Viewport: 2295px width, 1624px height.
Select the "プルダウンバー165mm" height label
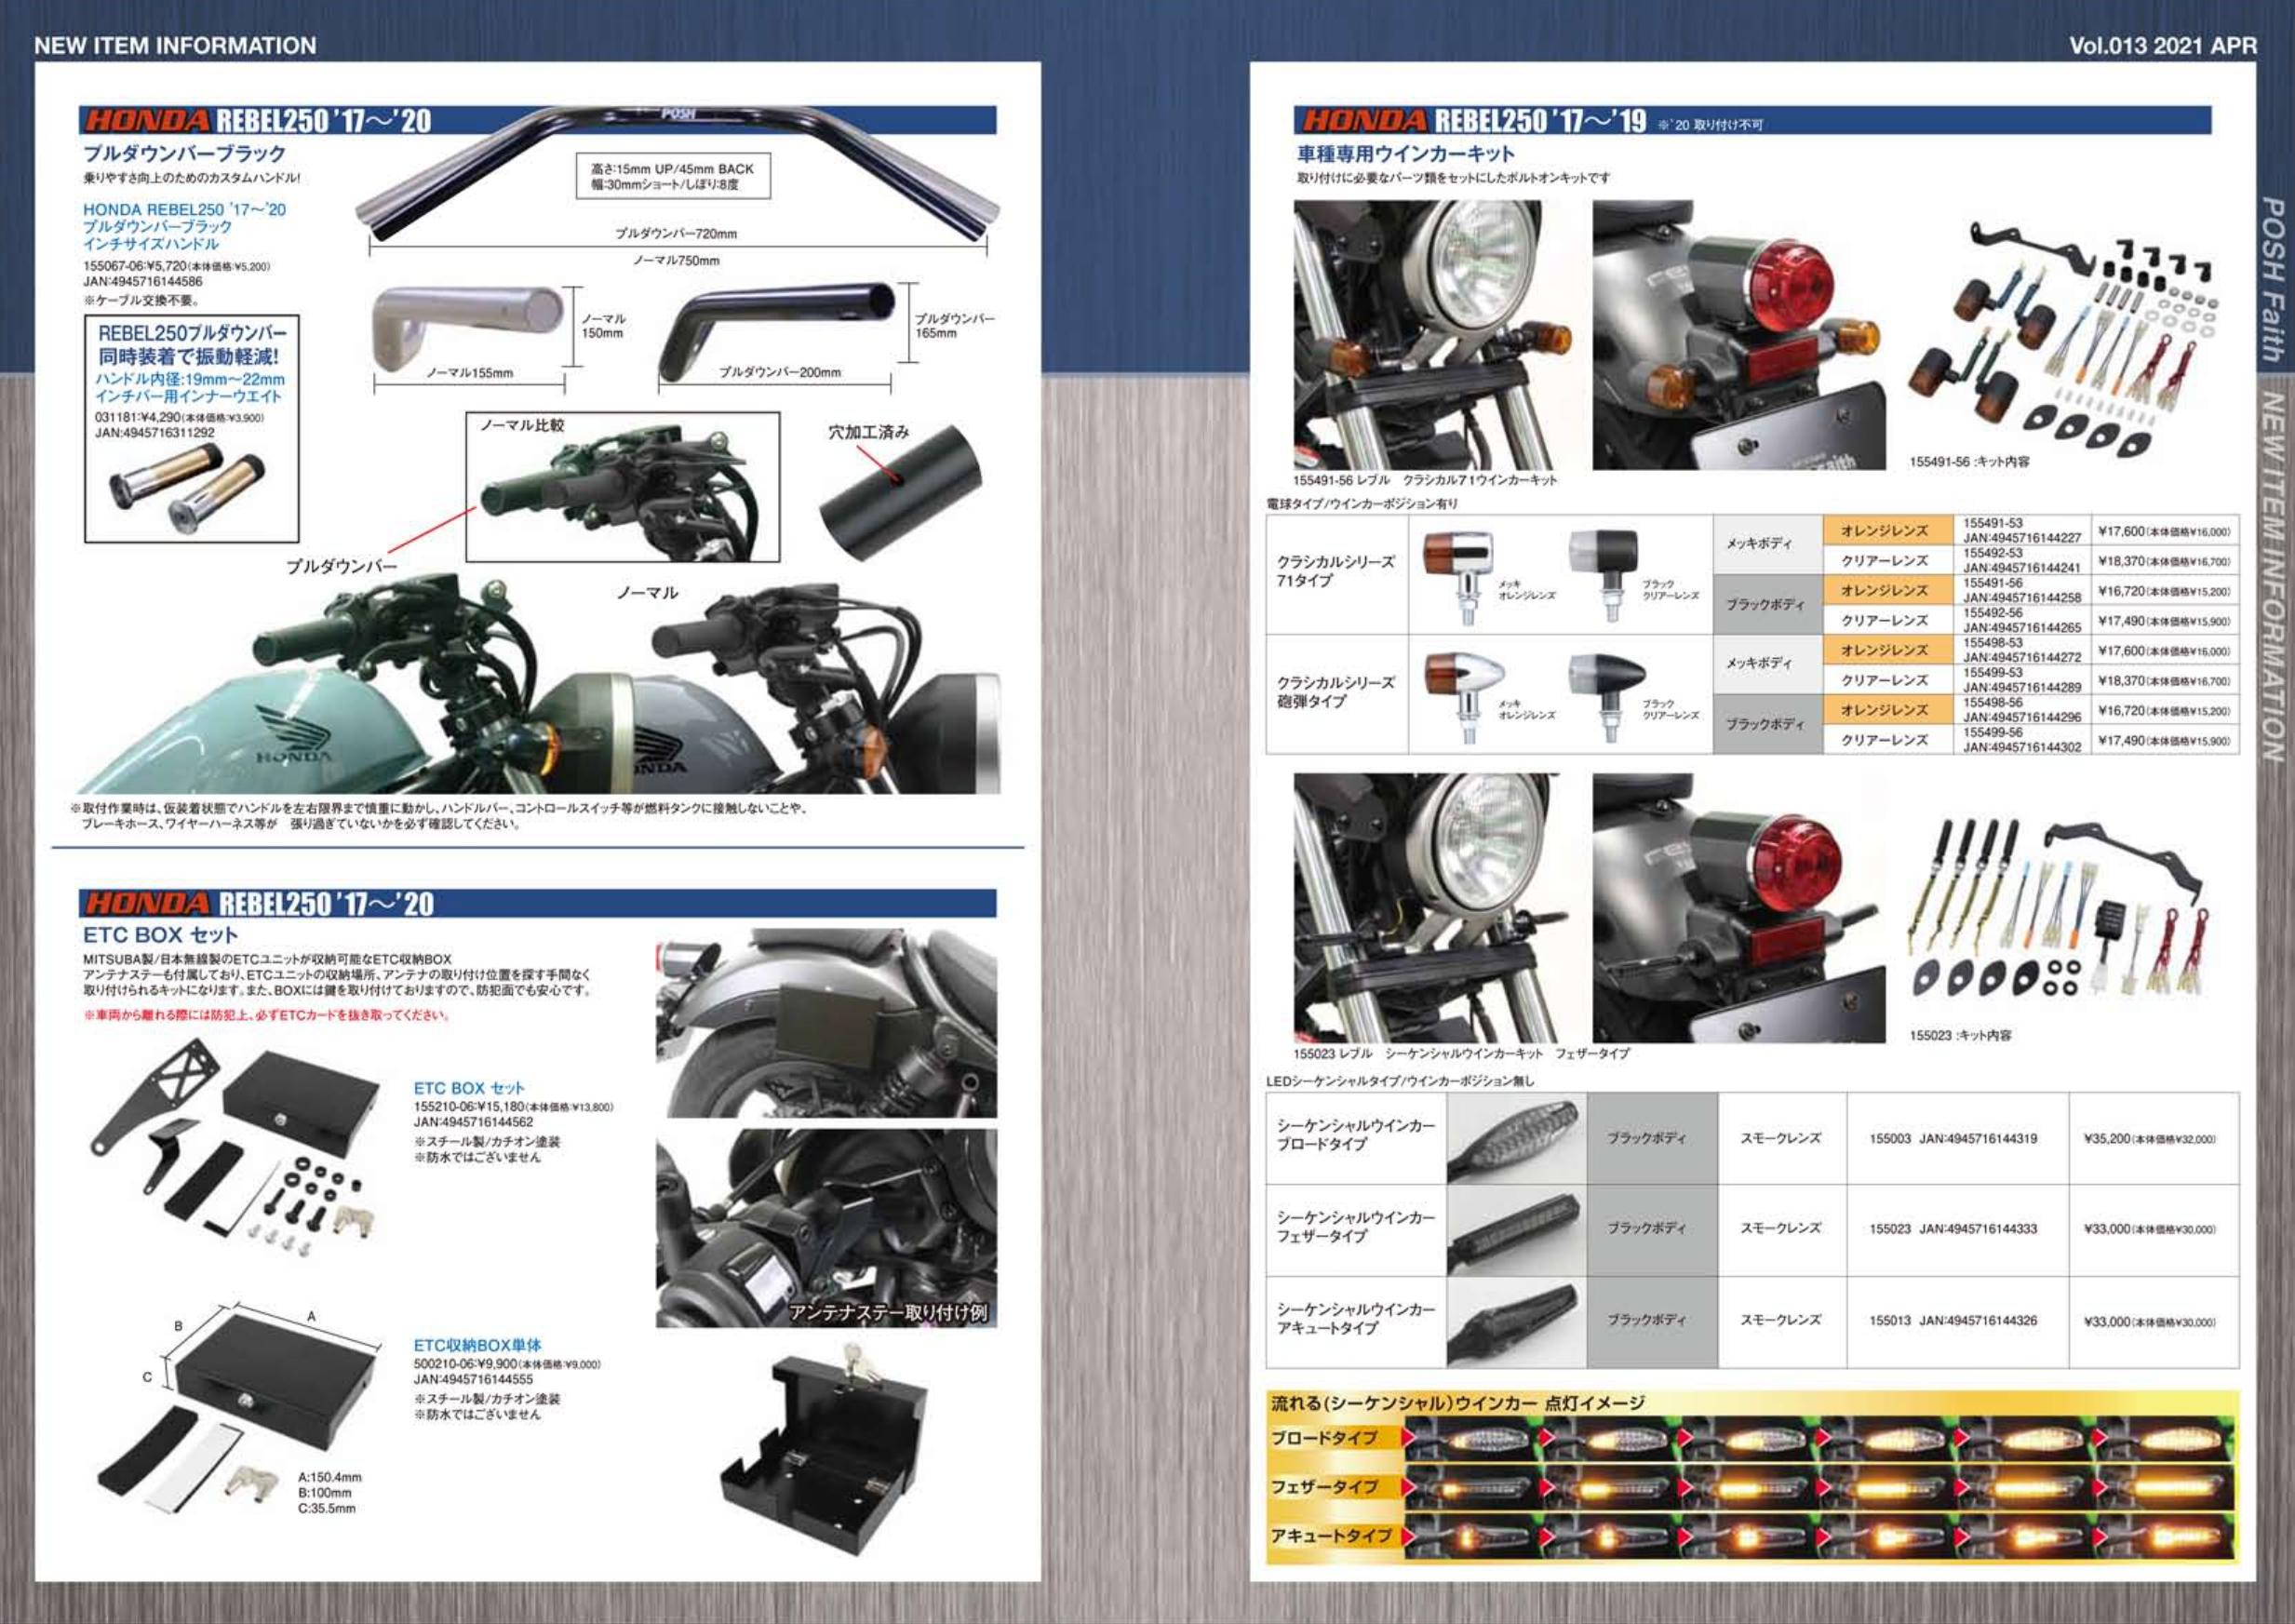[x=955, y=325]
